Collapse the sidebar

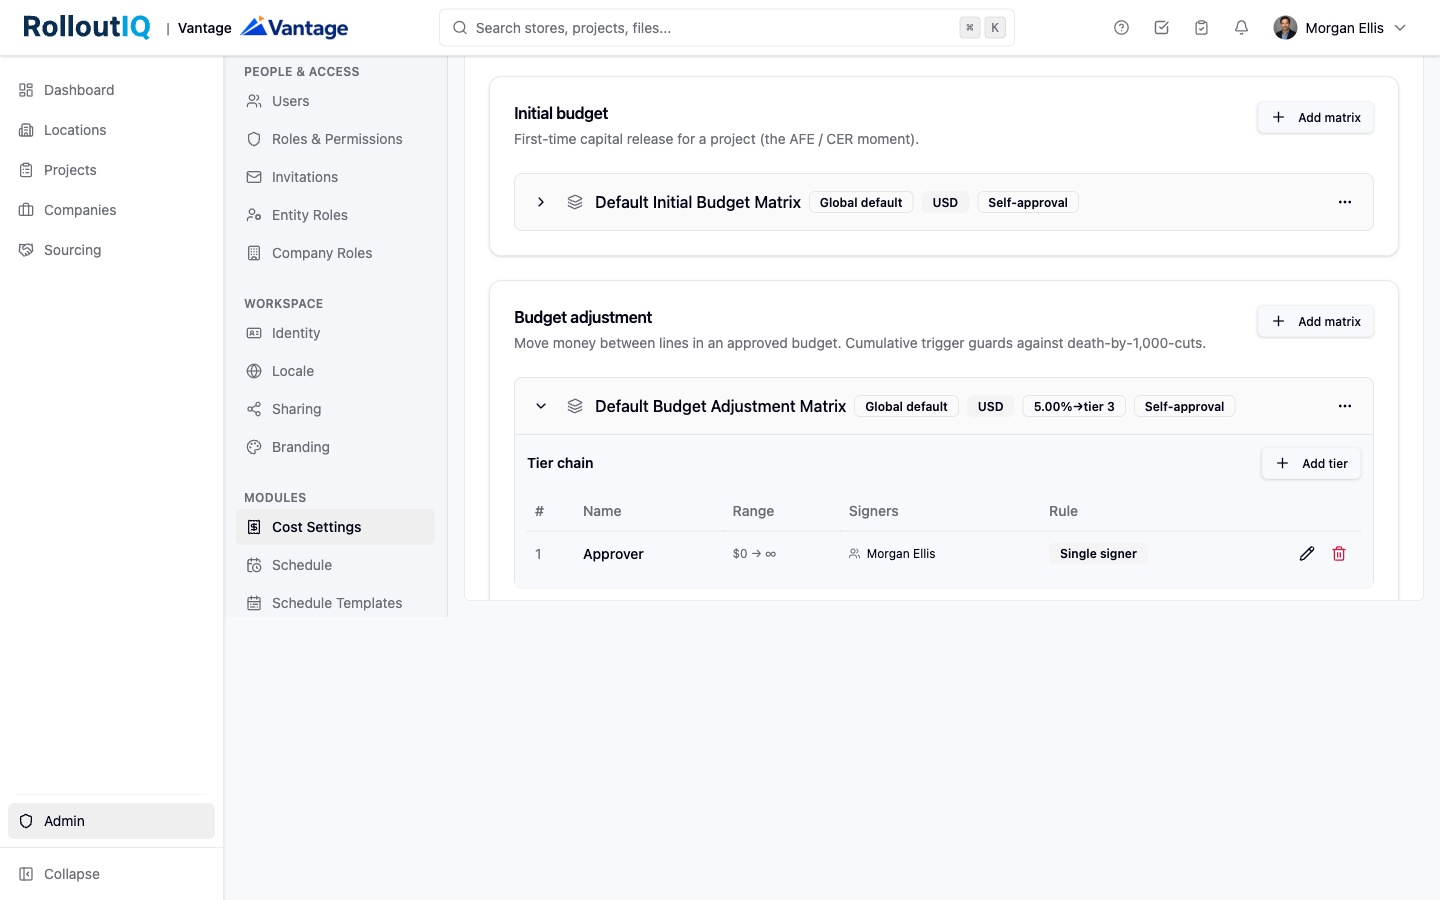(111, 874)
